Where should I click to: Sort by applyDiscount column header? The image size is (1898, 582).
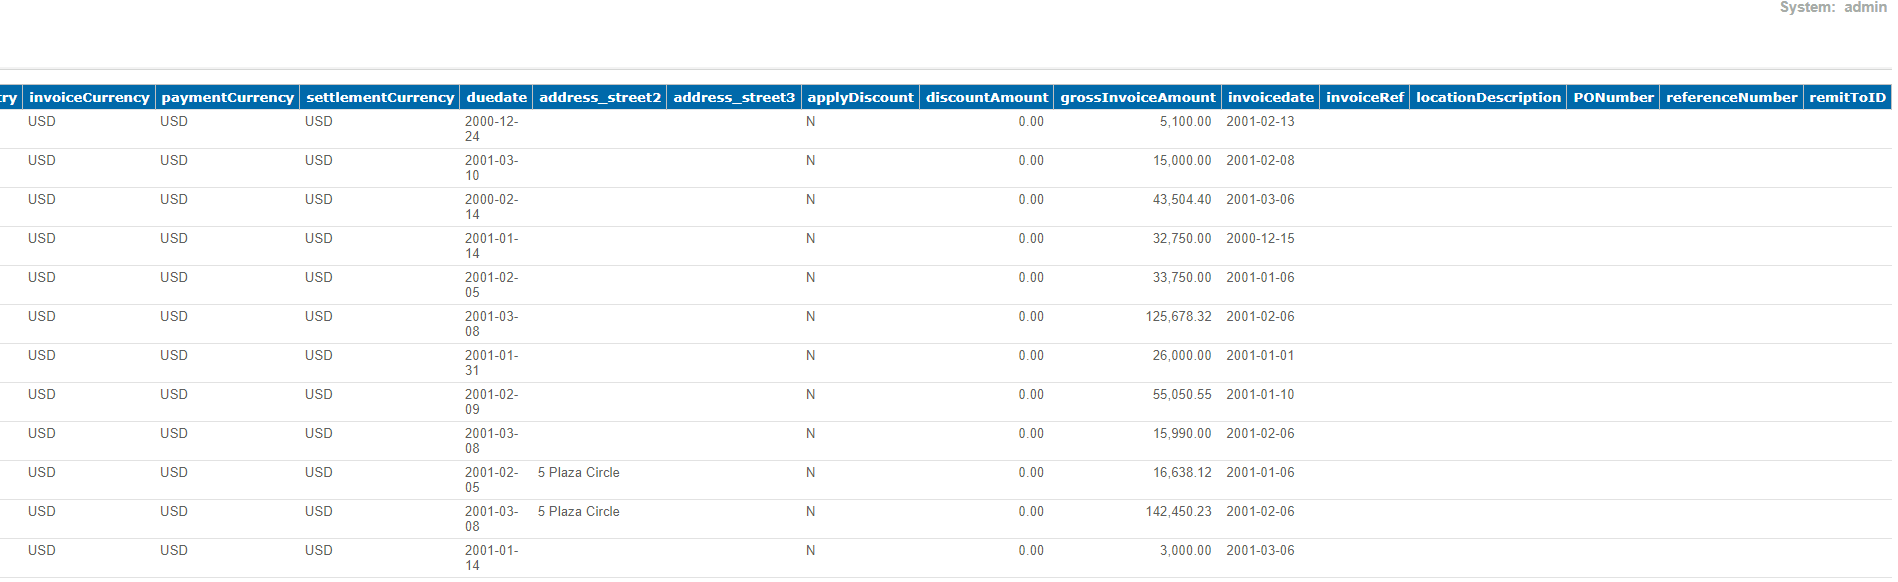(860, 97)
